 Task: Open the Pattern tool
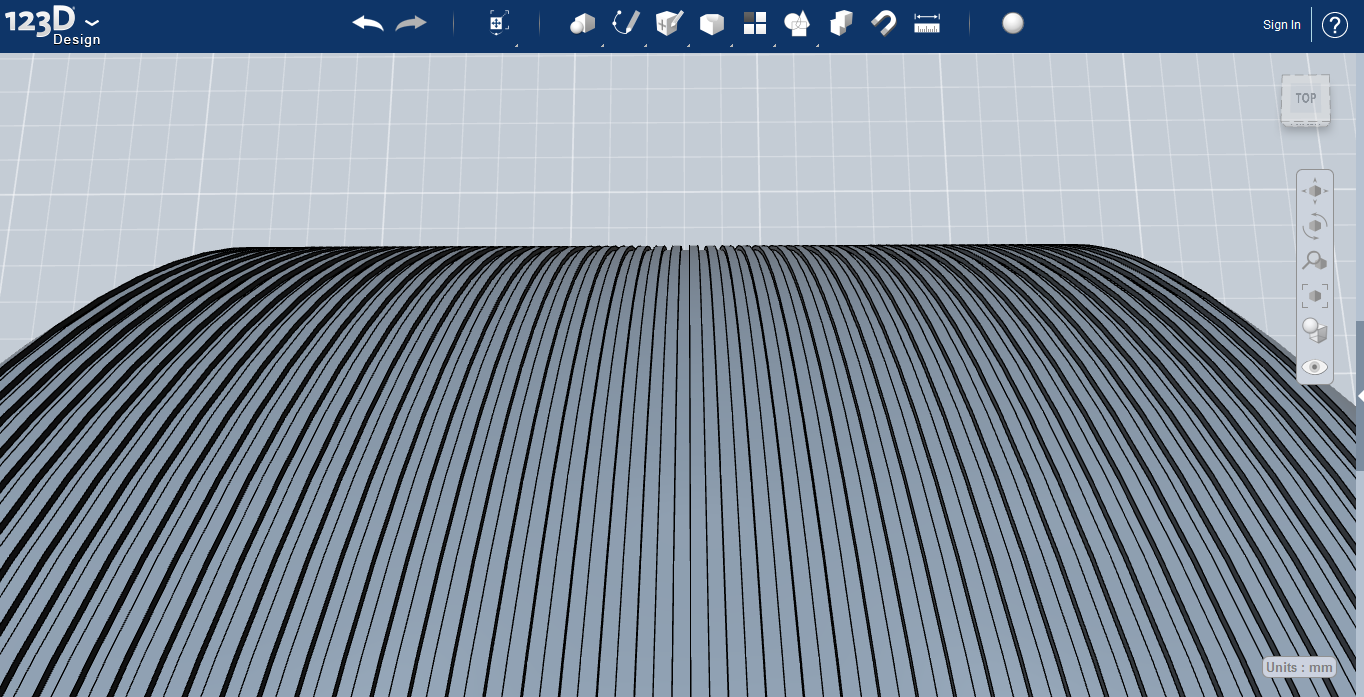coord(754,23)
